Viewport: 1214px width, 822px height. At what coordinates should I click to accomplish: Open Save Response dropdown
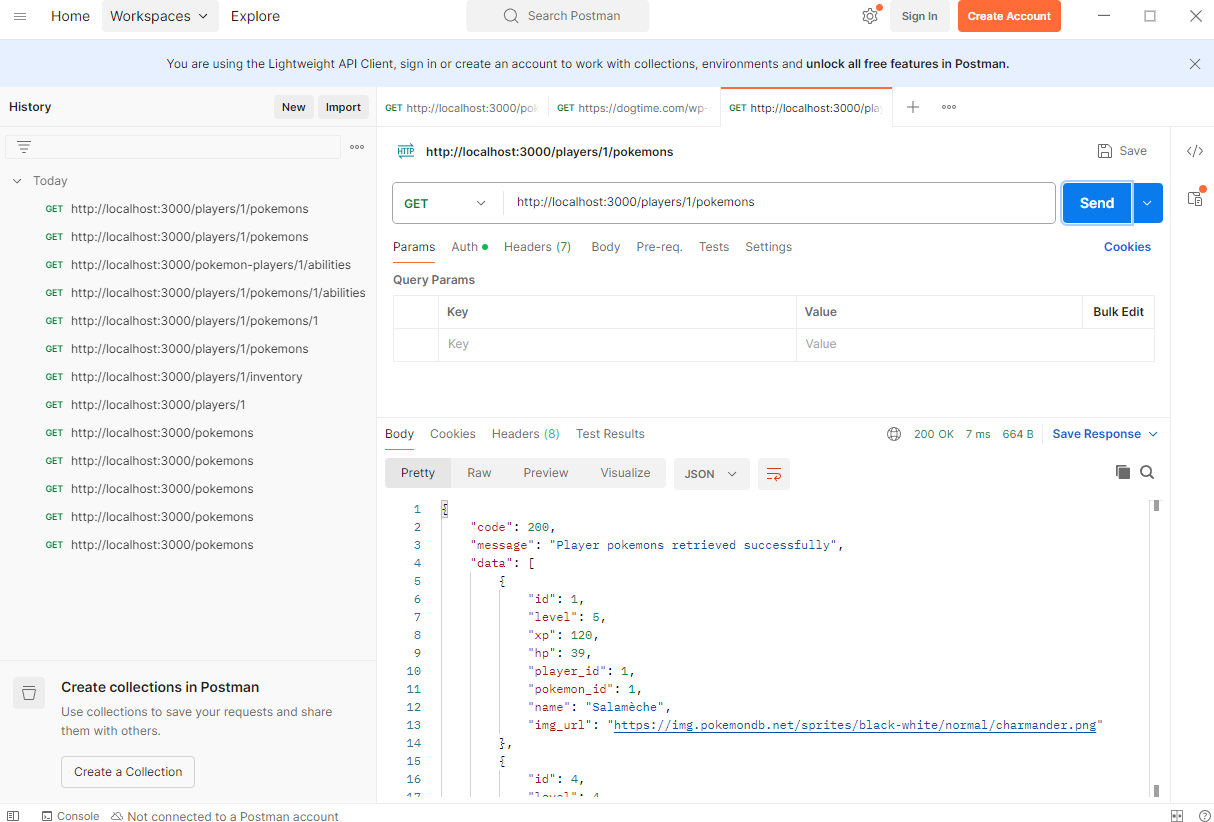[1152, 433]
